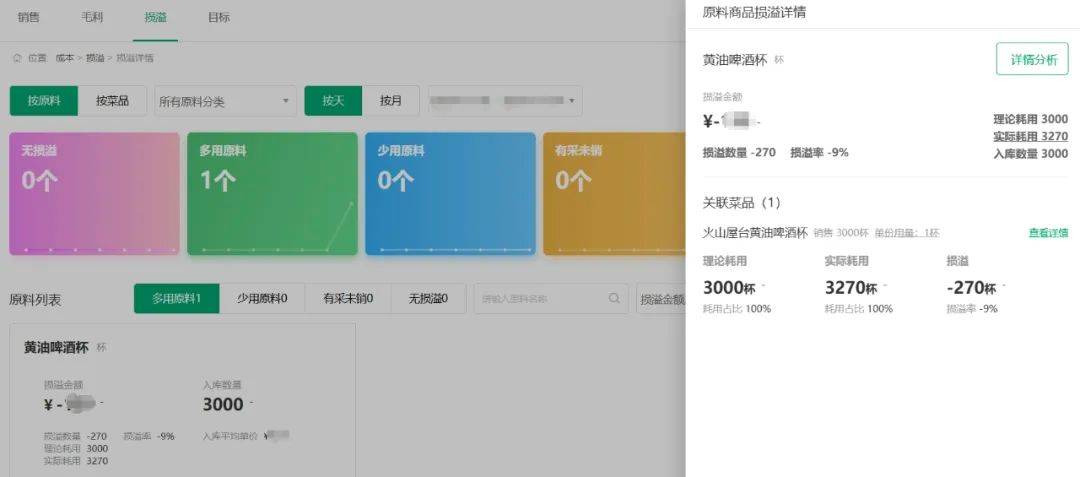
Task: Click the 详情分析 button
Action: pyautogui.click(x=1032, y=59)
